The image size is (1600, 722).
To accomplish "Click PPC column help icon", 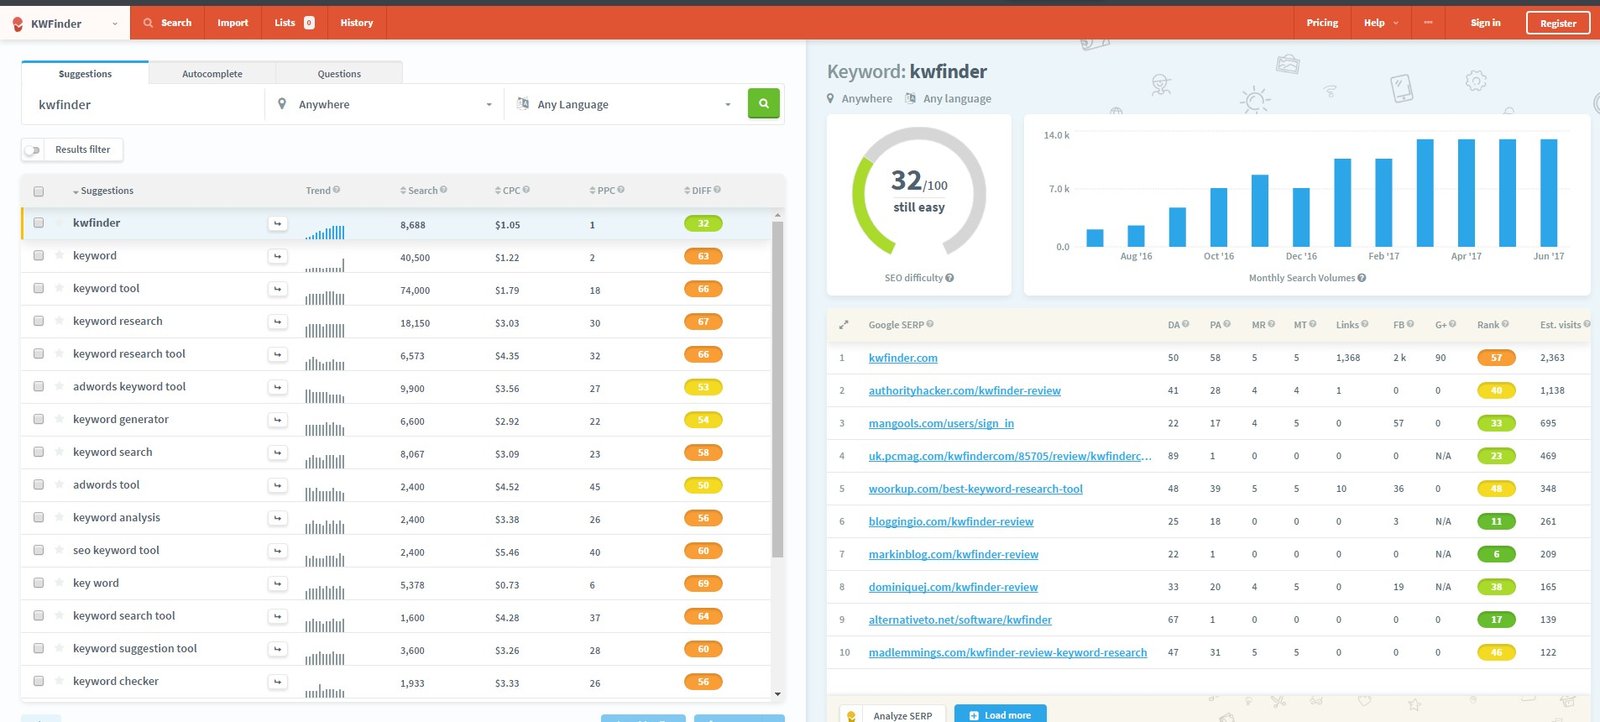I will [621, 190].
